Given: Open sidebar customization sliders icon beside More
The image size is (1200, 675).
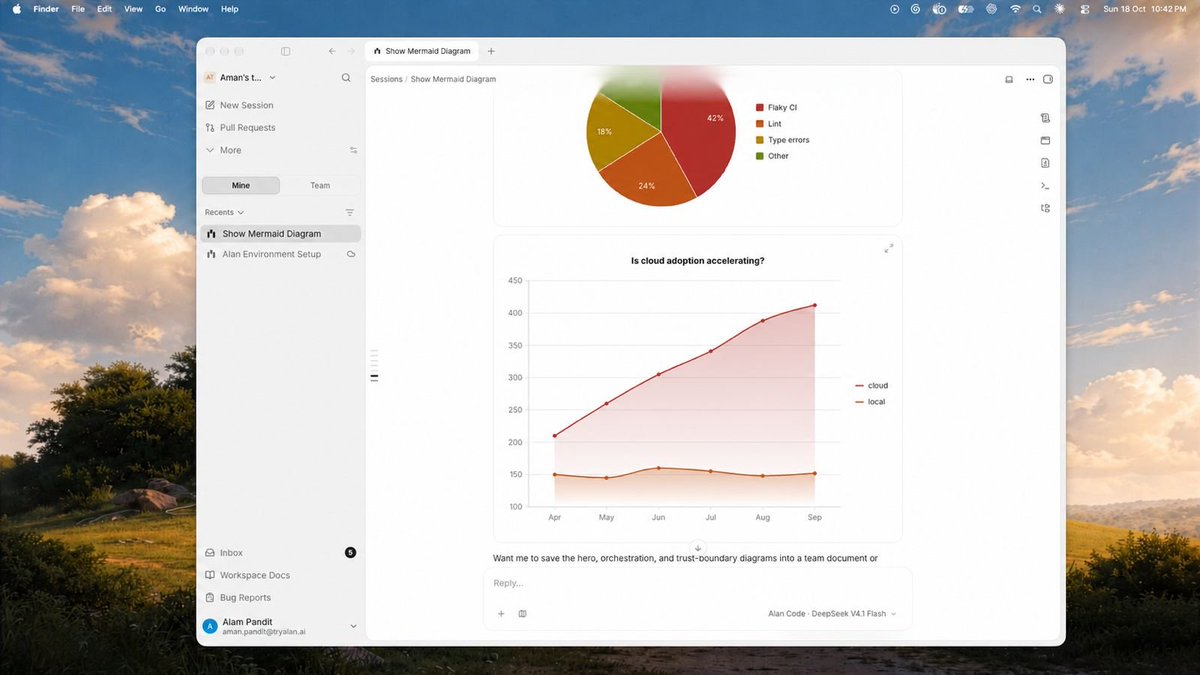Looking at the screenshot, I should 353,150.
